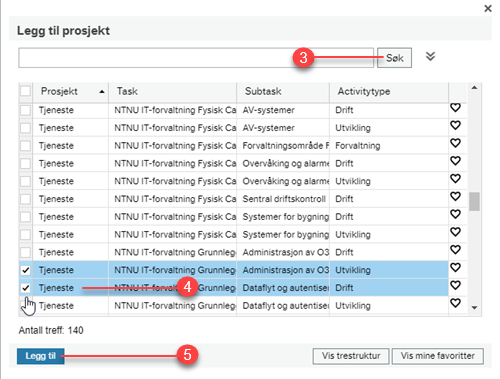Click Tjeneste cell in Forvaltningsområde row
This screenshot has height=379, width=500.
(x=70, y=146)
